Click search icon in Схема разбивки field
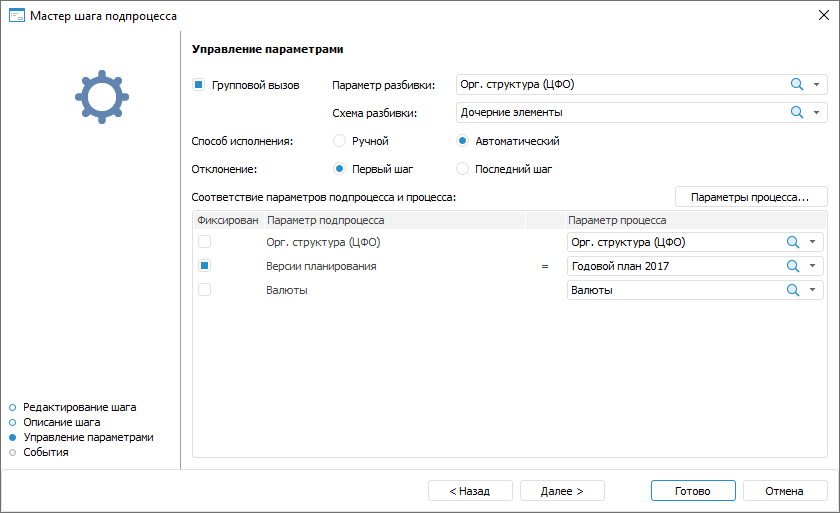The image size is (840, 513). point(797,113)
